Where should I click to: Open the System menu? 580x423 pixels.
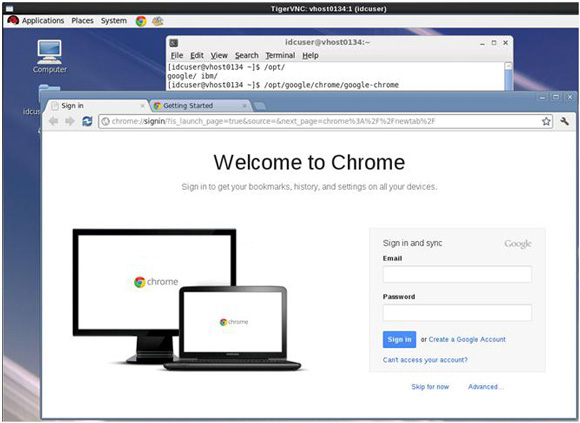(114, 21)
